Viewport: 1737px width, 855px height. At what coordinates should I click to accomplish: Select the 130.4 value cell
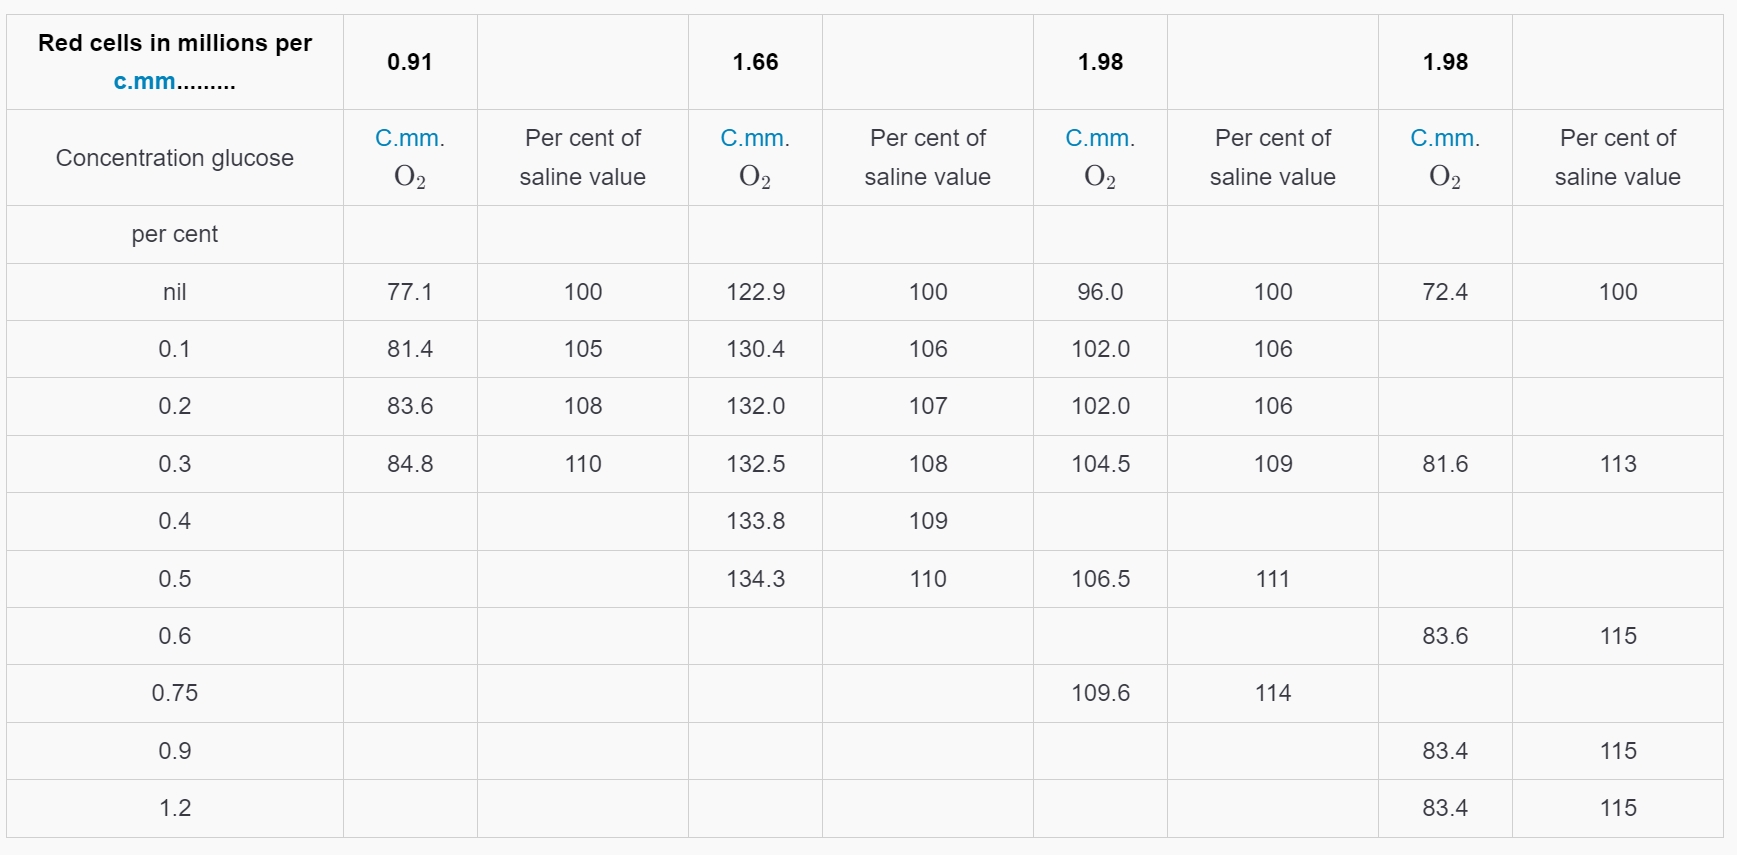(755, 349)
